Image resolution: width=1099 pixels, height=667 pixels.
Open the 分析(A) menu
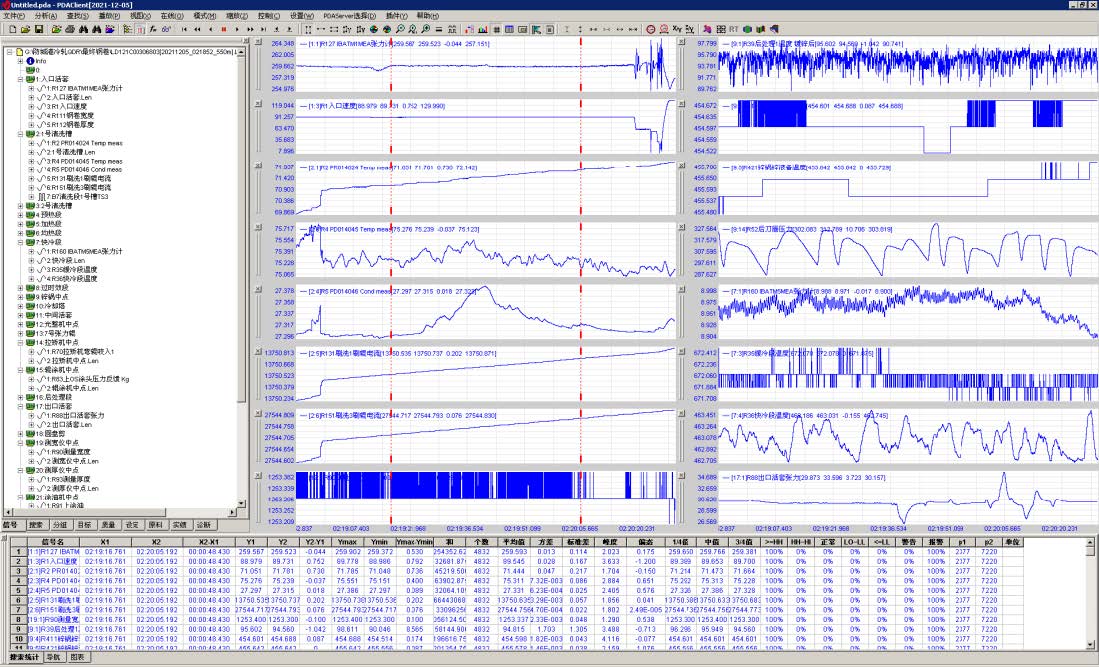[x=46, y=16]
